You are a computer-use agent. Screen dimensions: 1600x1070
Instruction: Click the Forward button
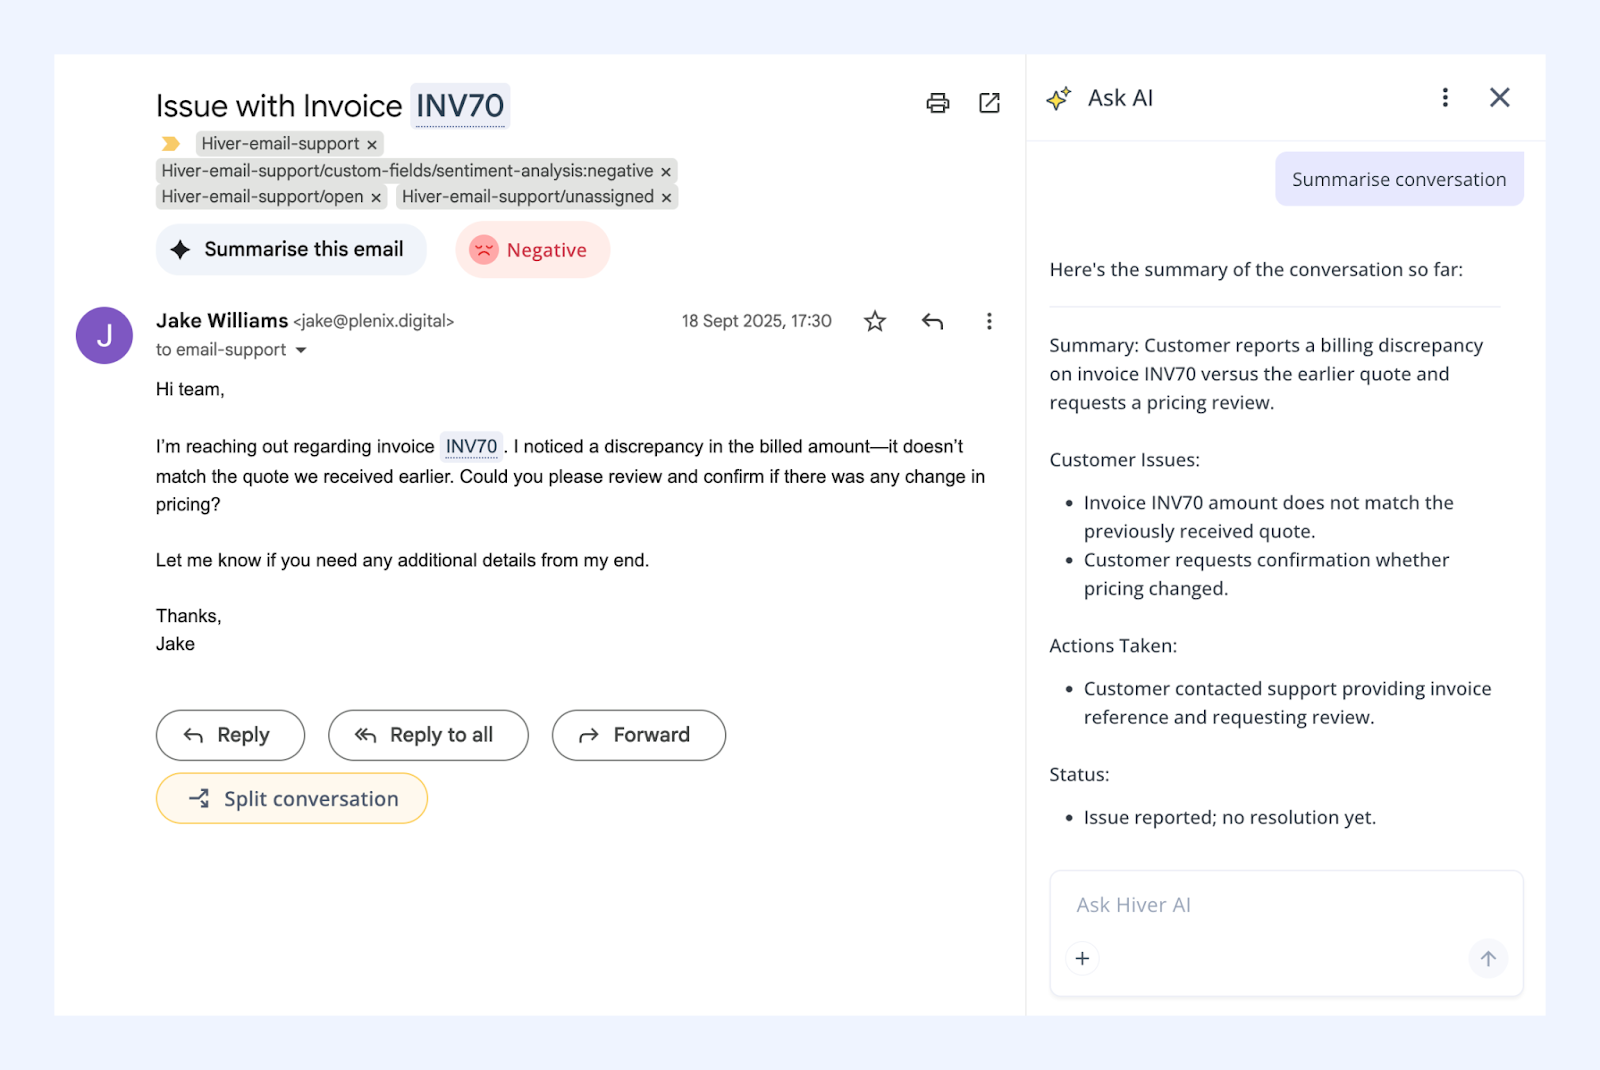639,735
